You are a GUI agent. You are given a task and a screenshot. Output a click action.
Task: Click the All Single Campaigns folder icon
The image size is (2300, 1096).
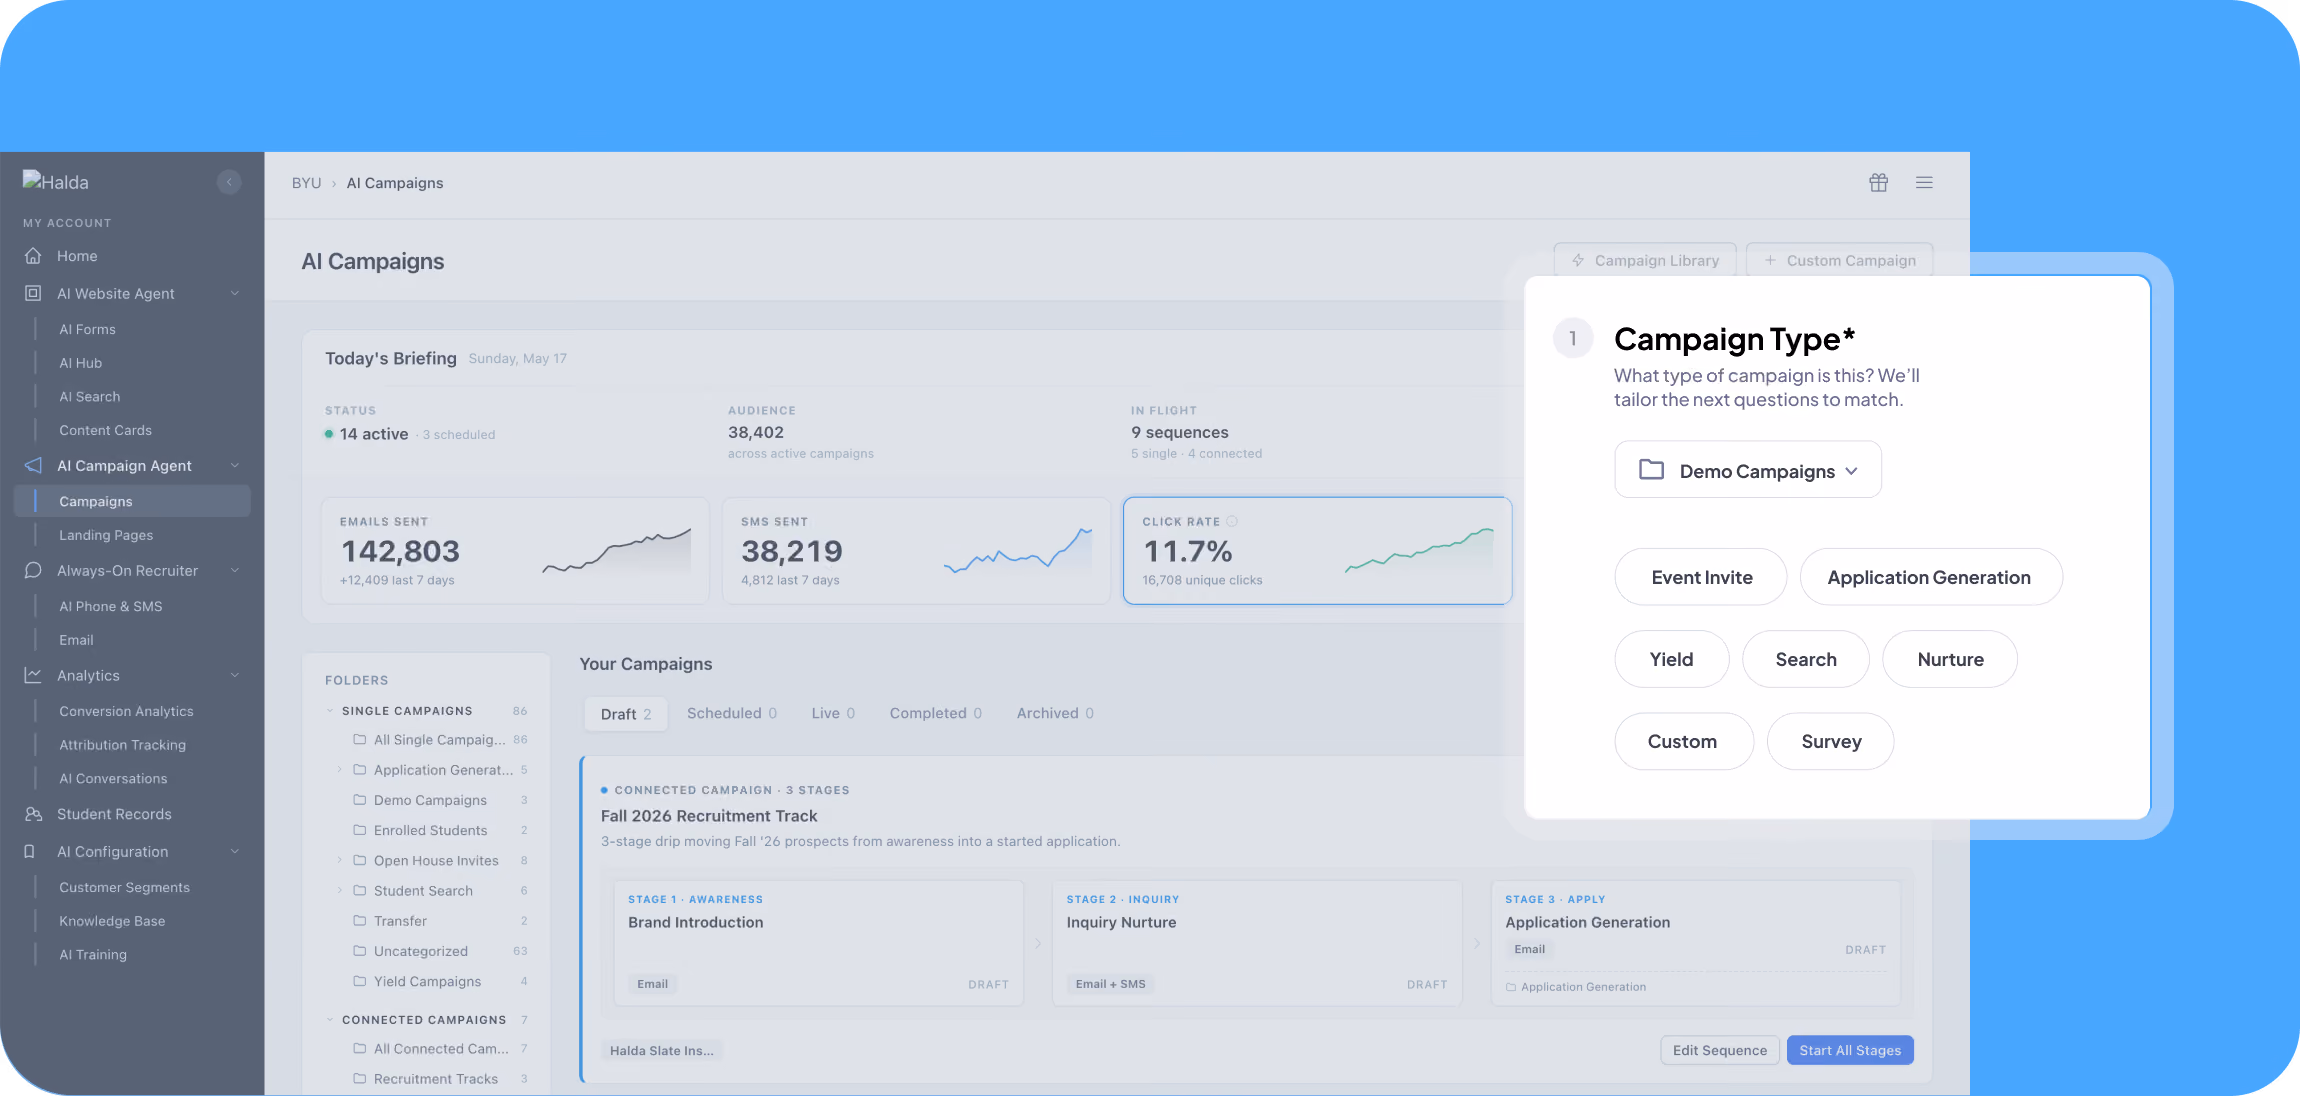point(359,740)
